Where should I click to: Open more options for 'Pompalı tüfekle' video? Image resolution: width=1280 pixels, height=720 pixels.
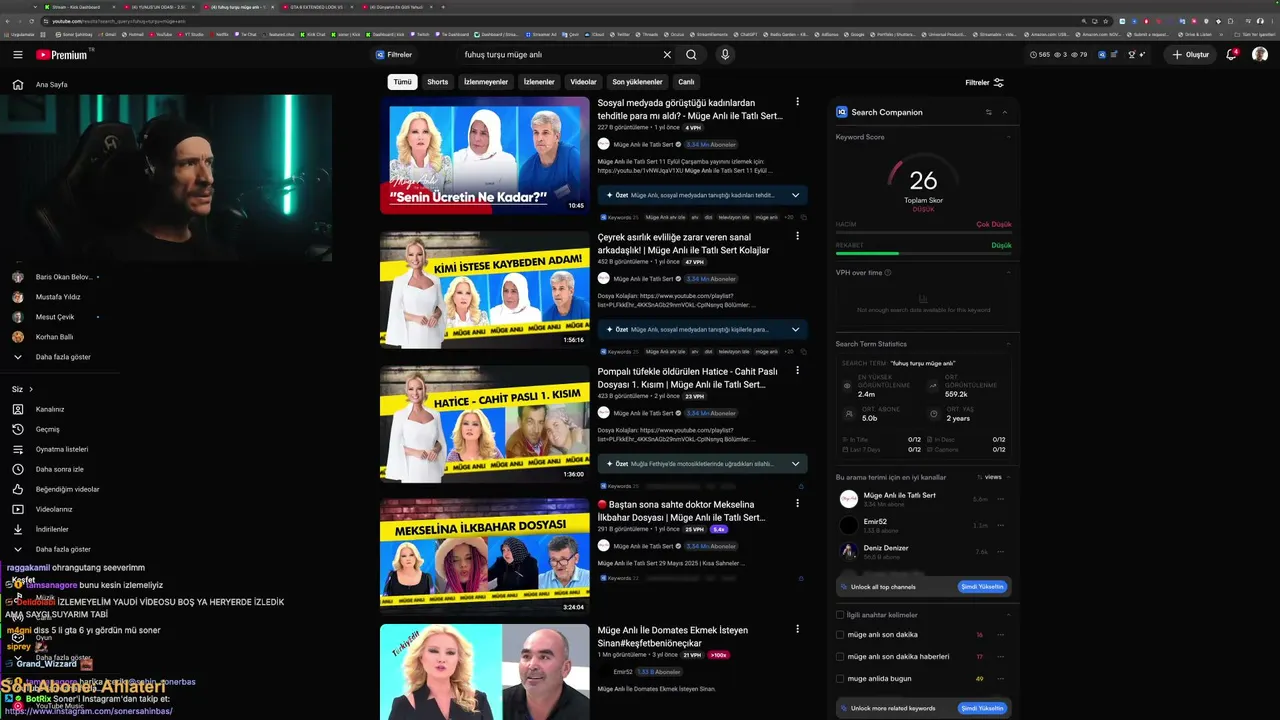click(x=797, y=370)
